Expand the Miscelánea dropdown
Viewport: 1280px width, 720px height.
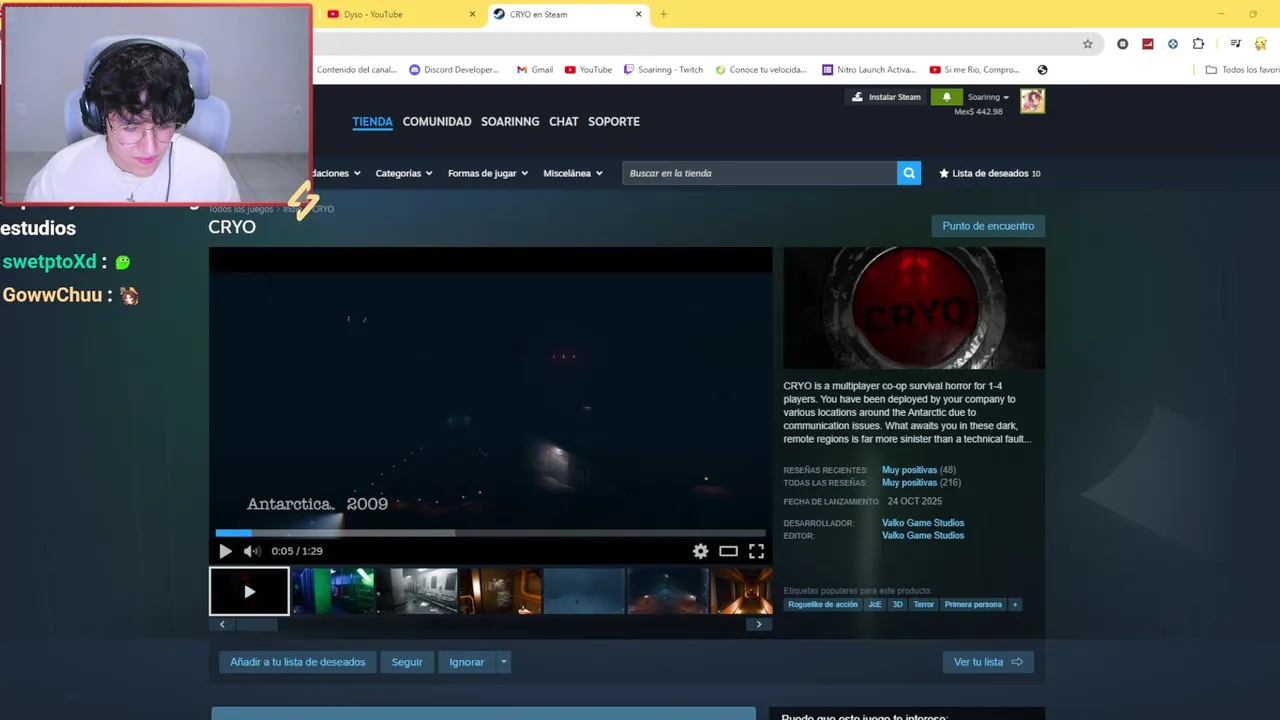coord(573,173)
